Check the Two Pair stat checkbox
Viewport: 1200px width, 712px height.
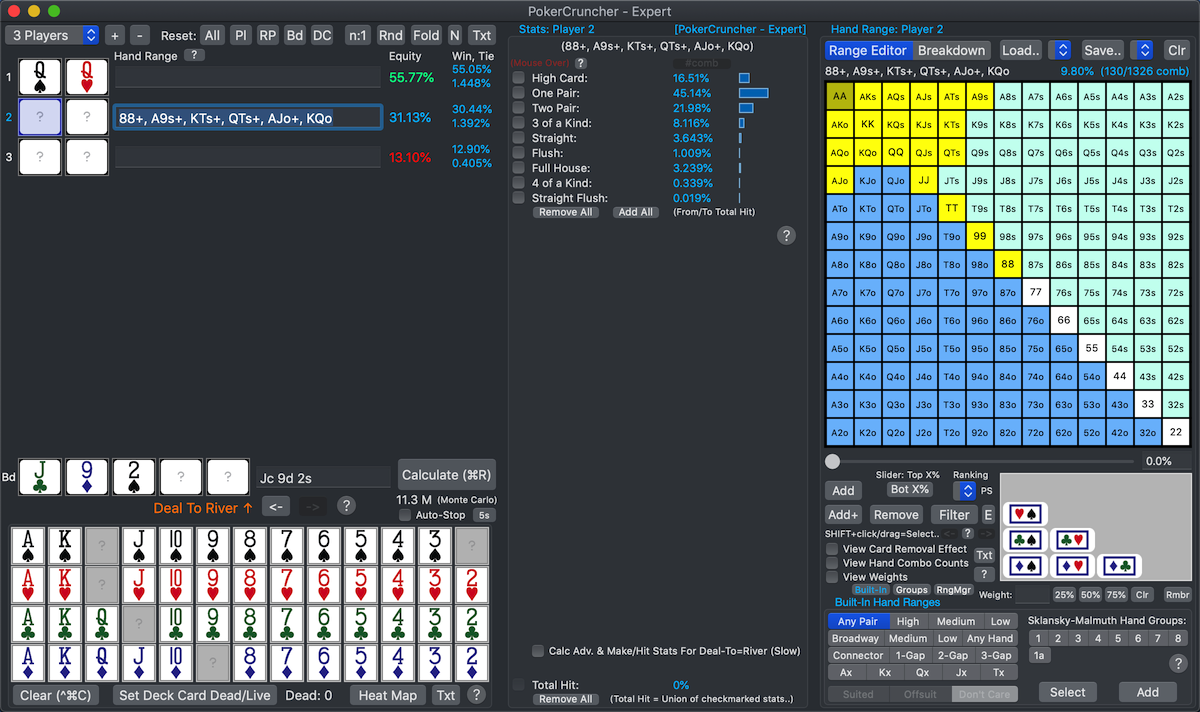pyautogui.click(x=518, y=108)
